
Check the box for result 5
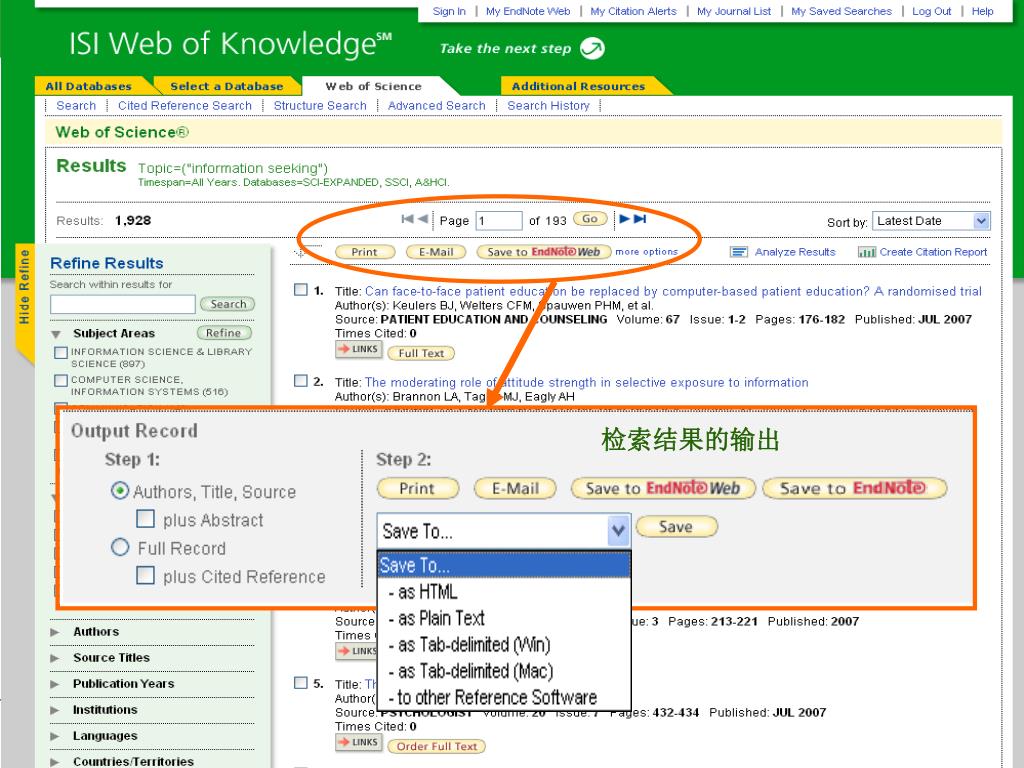point(300,683)
